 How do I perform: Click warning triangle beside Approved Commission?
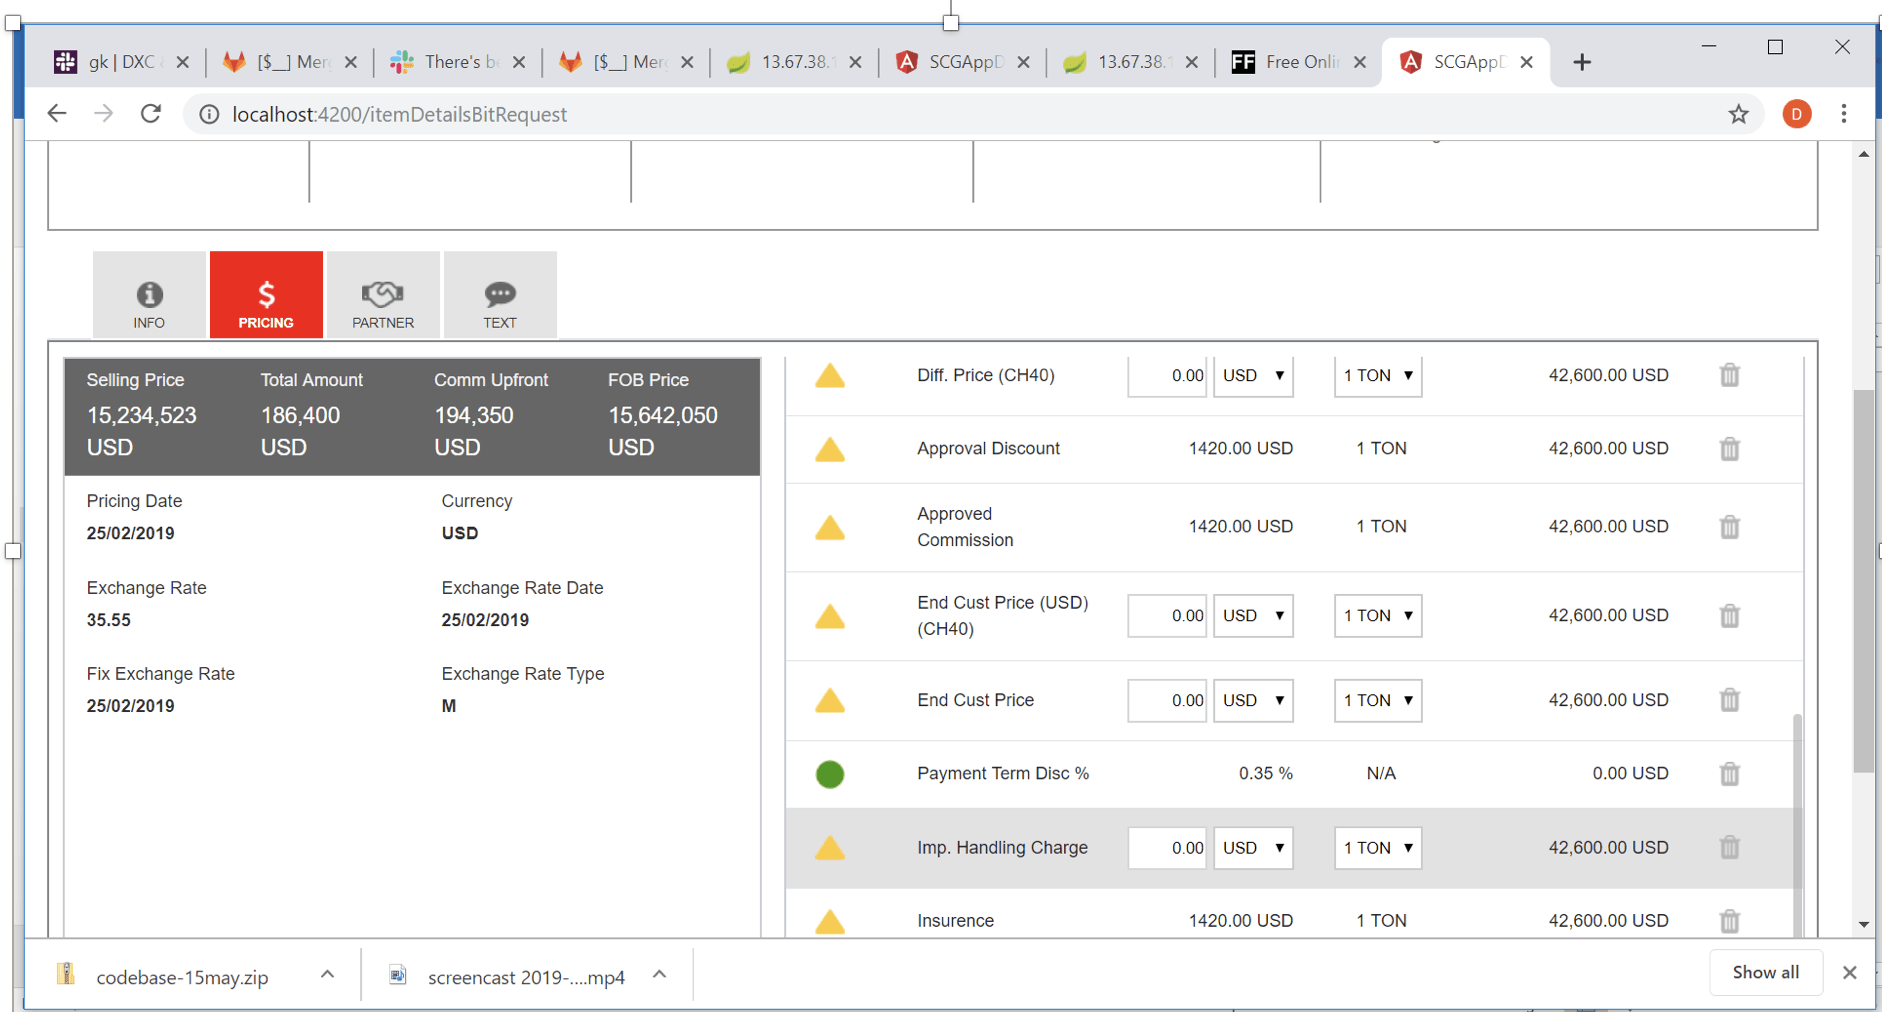pyautogui.click(x=830, y=528)
